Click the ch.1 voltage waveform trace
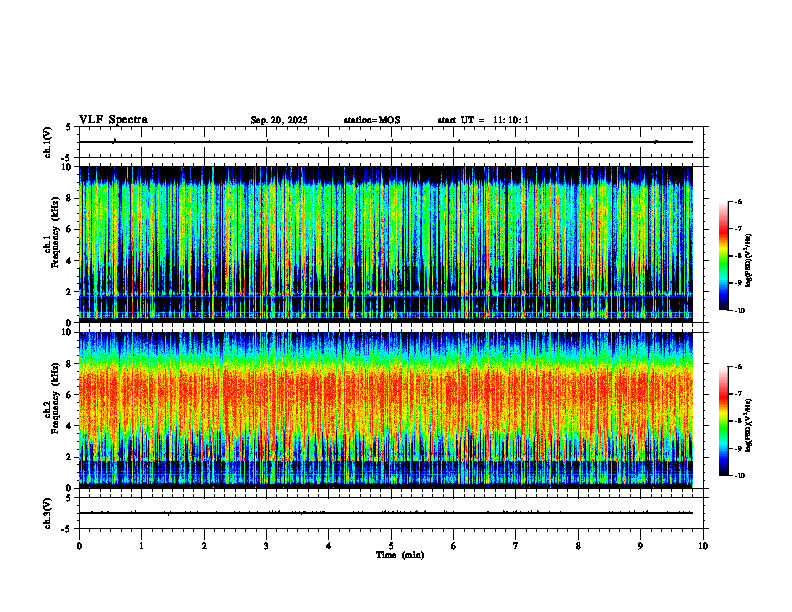Viewport: 792px width, 612px height. pyautogui.click(x=386, y=142)
